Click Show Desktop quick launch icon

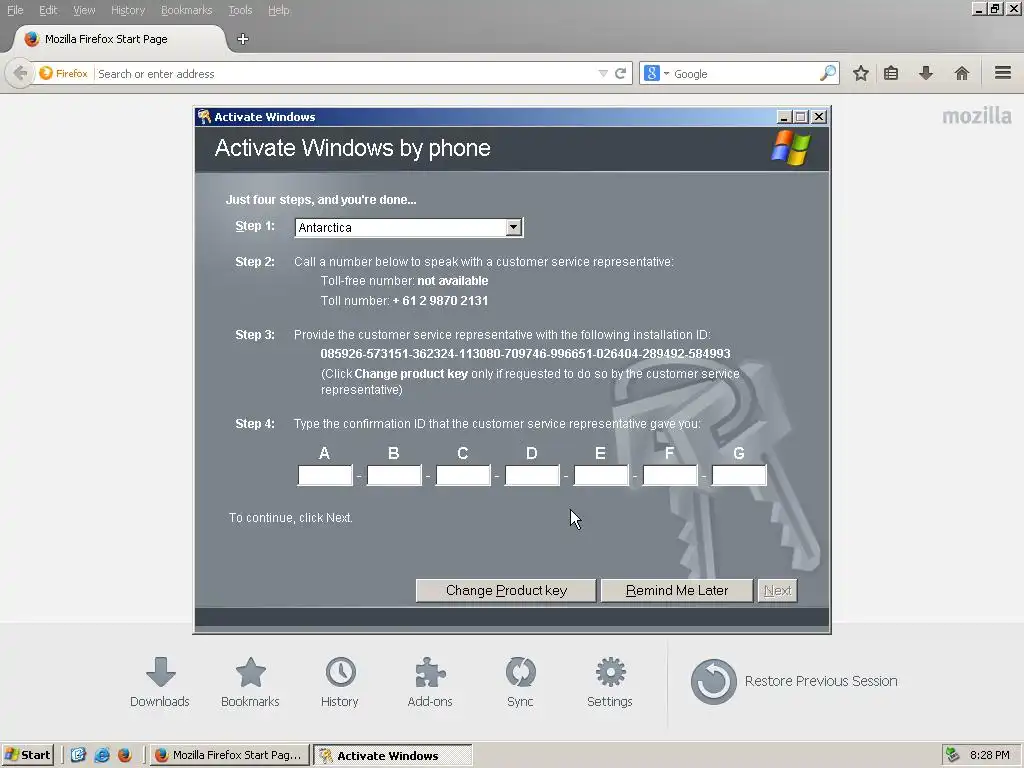[x=78, y=755]
